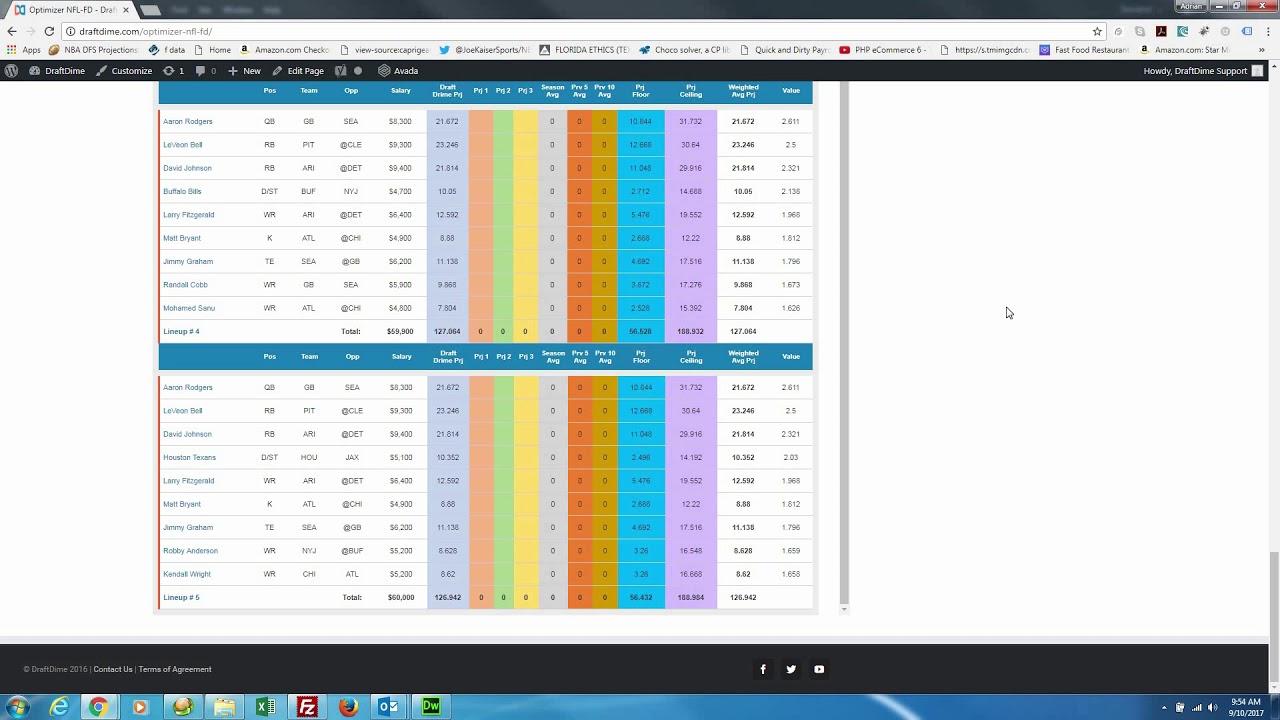Open the PHP eCommerce bookmark

(883, 50)
